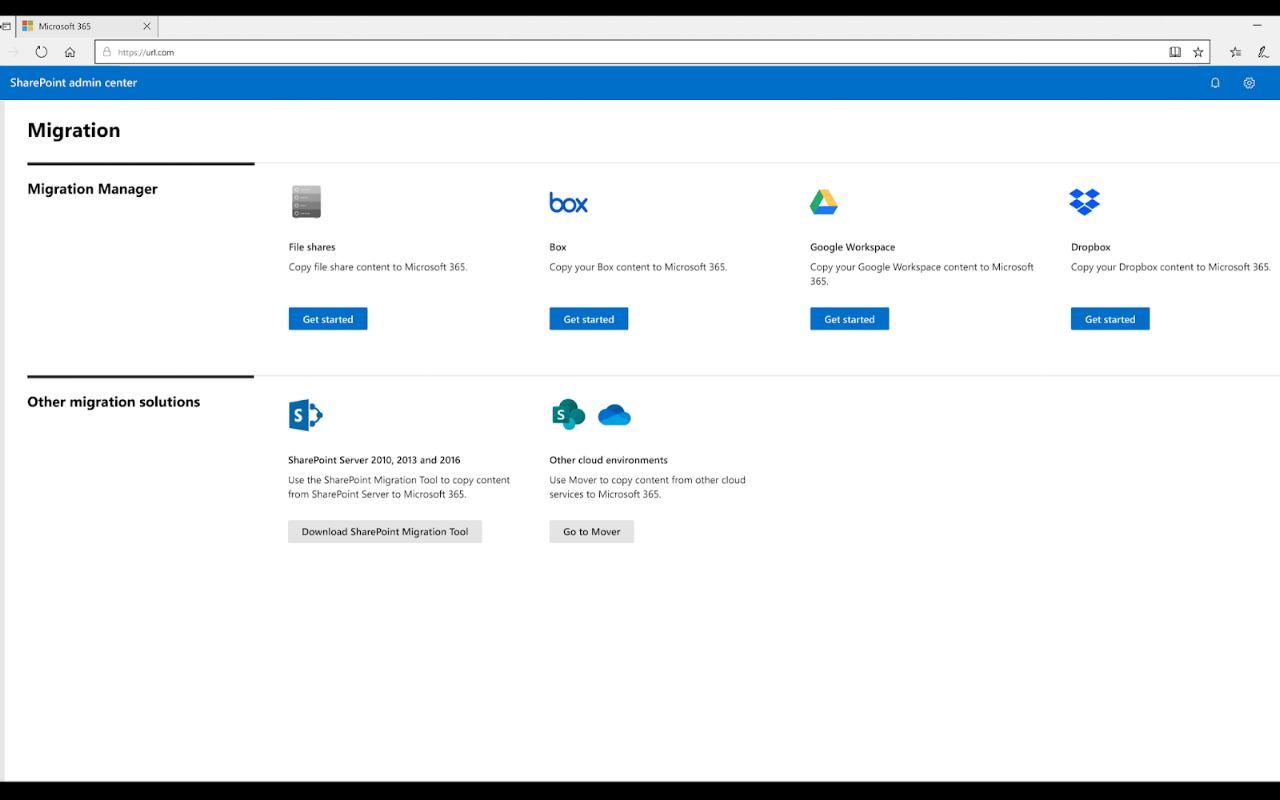The image size is (1280, 800).
Task: Click the Dropbox logo icon
Action: pos(1084,202)
